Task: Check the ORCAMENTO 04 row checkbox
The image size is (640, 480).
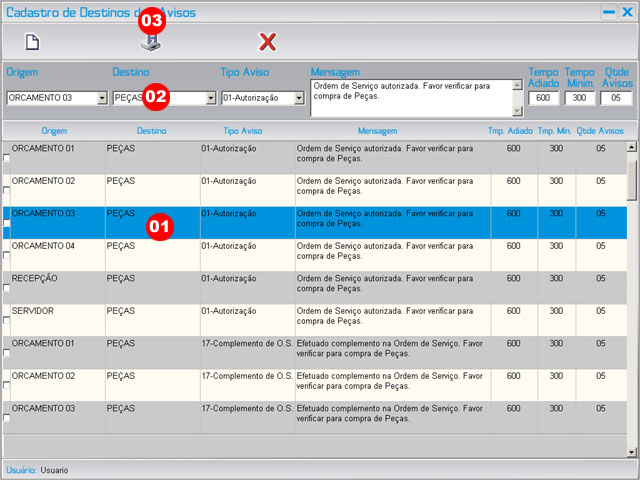Action: (x=7, y=255)
